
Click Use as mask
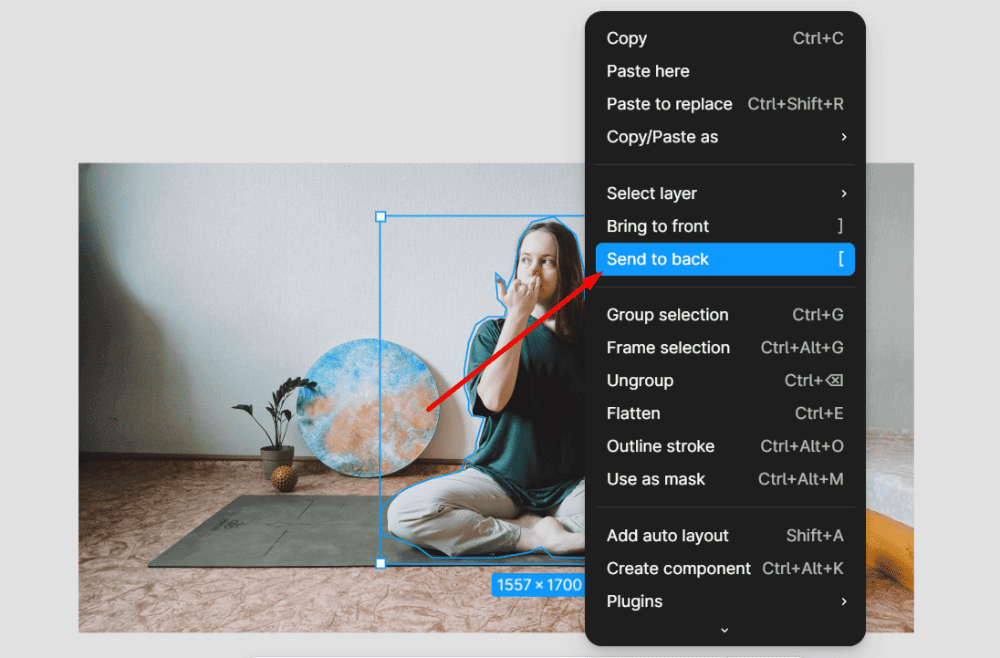tap(724, 479)
